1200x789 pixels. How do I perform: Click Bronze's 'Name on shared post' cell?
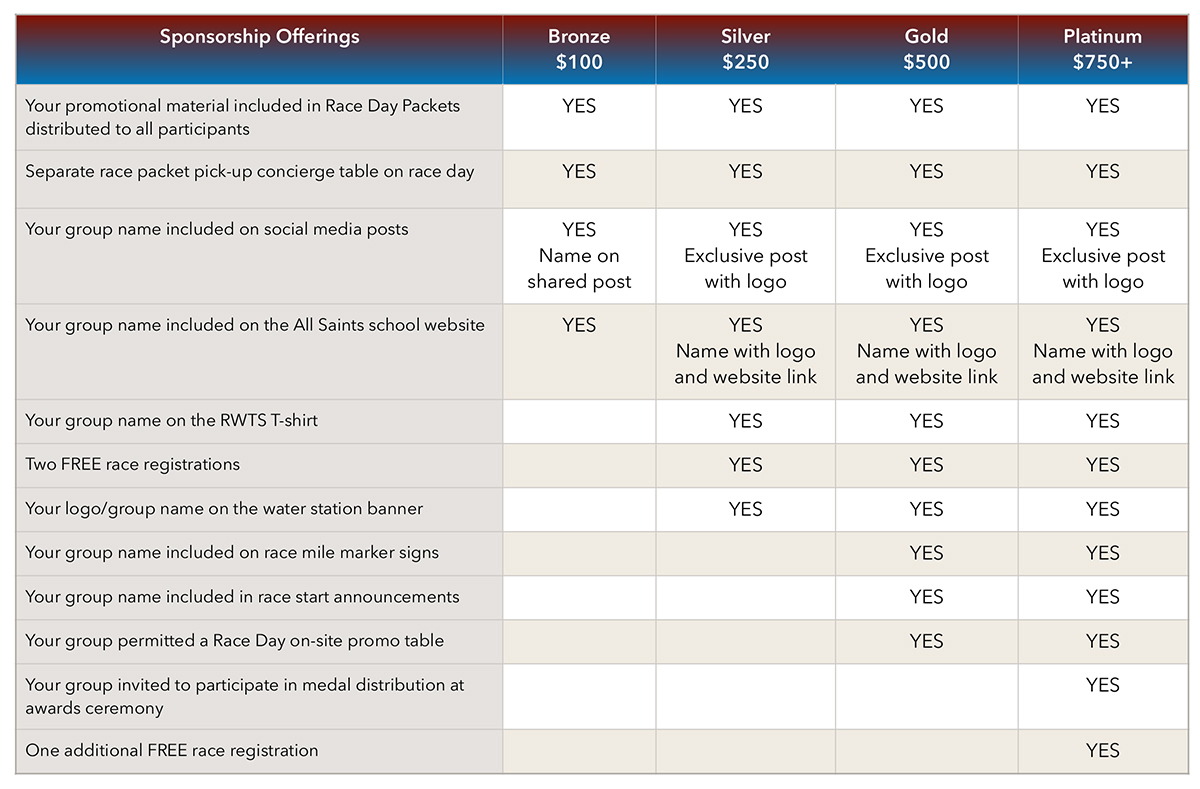point(579,256)
